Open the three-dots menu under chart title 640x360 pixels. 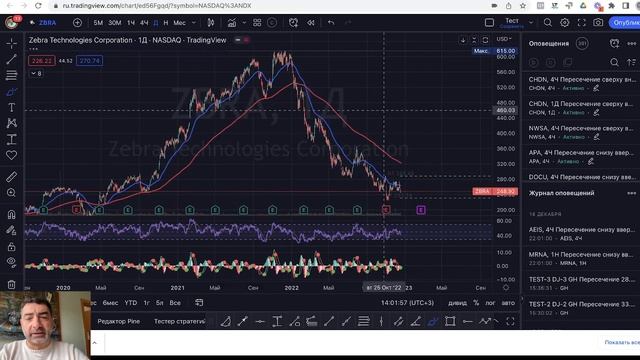pyautogui.click(x=33, y=49)
